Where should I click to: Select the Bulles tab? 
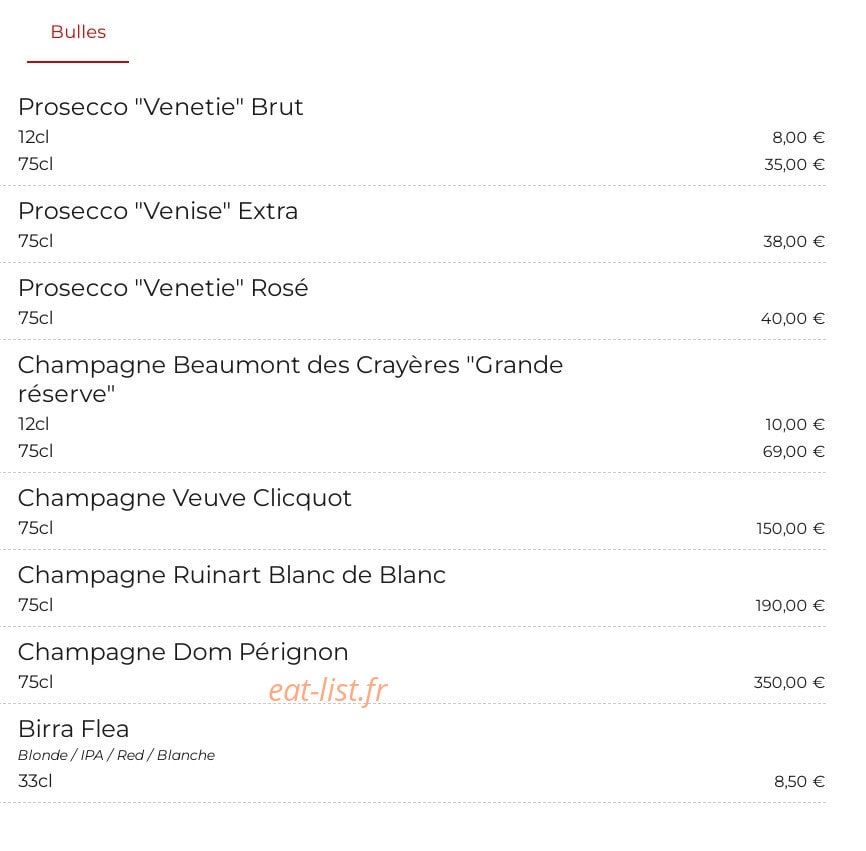[78, 32]
